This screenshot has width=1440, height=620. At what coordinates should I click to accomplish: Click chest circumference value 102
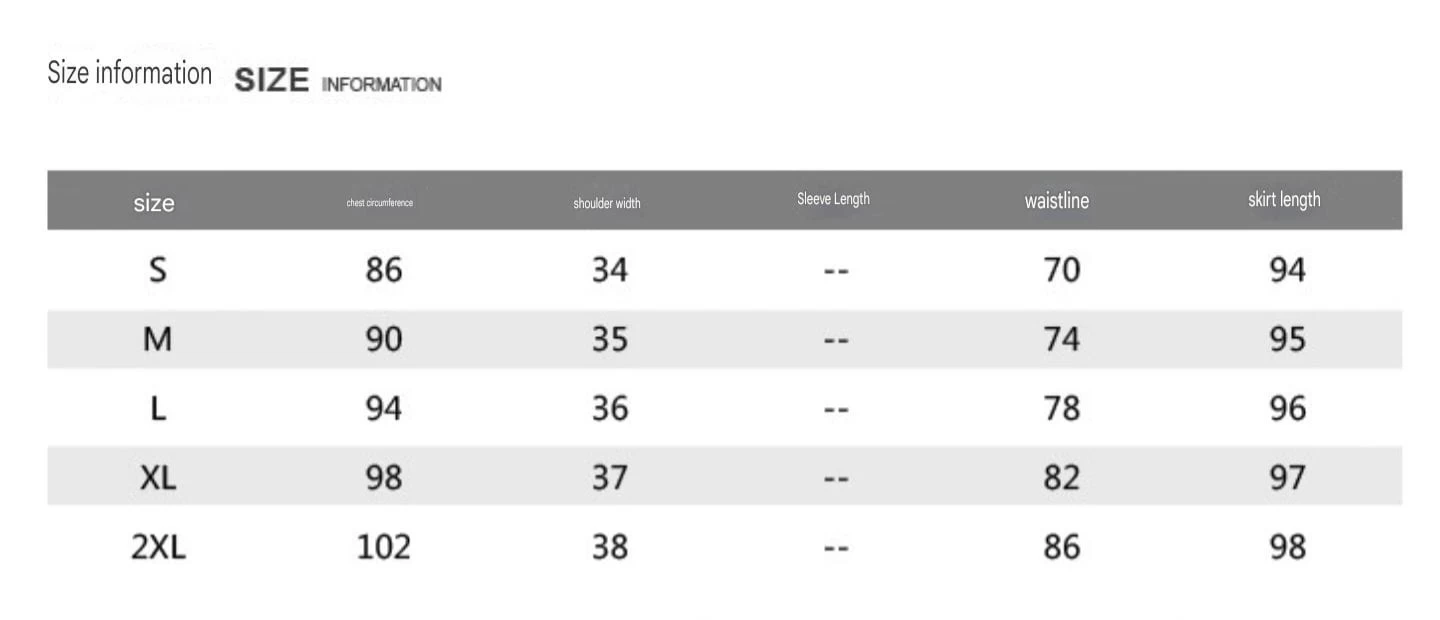(x=384, y=547)
